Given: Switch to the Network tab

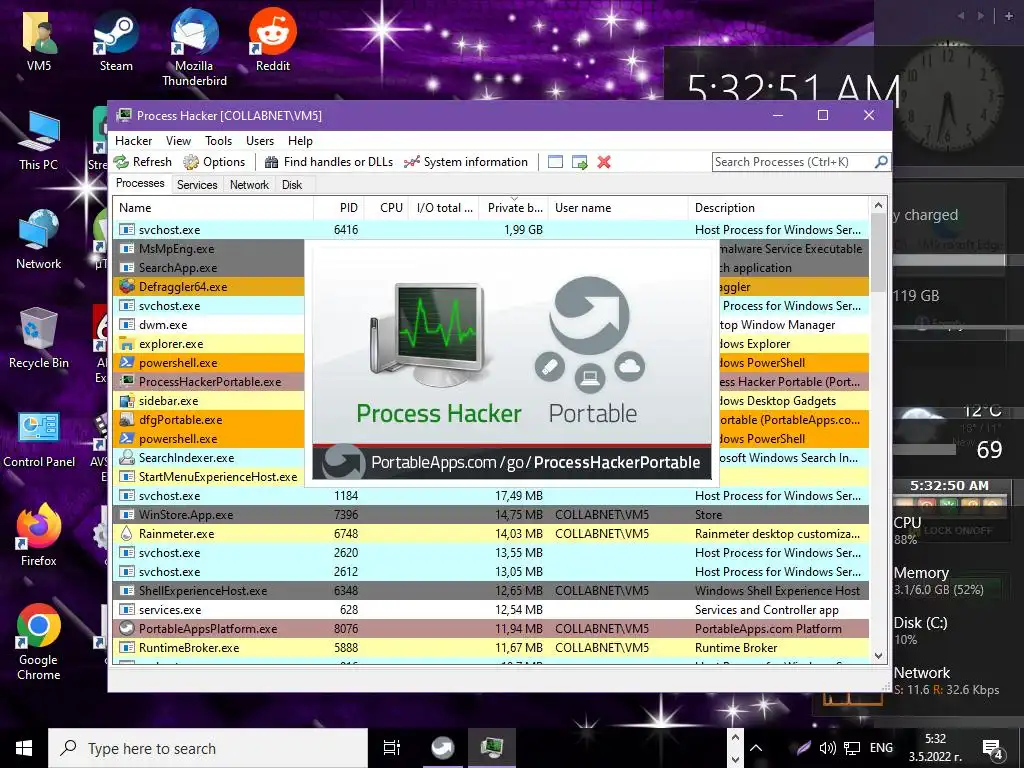Looking at the screenshot, I should [x=249, y=185].
